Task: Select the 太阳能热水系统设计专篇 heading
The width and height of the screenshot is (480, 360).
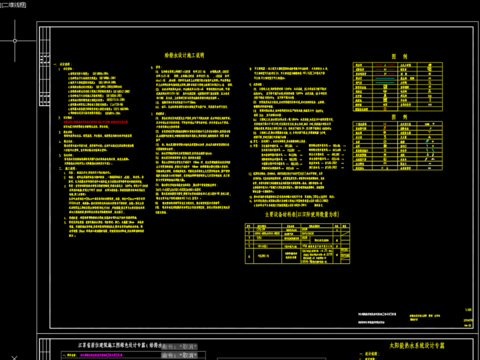Action: (x=417, y=346)
